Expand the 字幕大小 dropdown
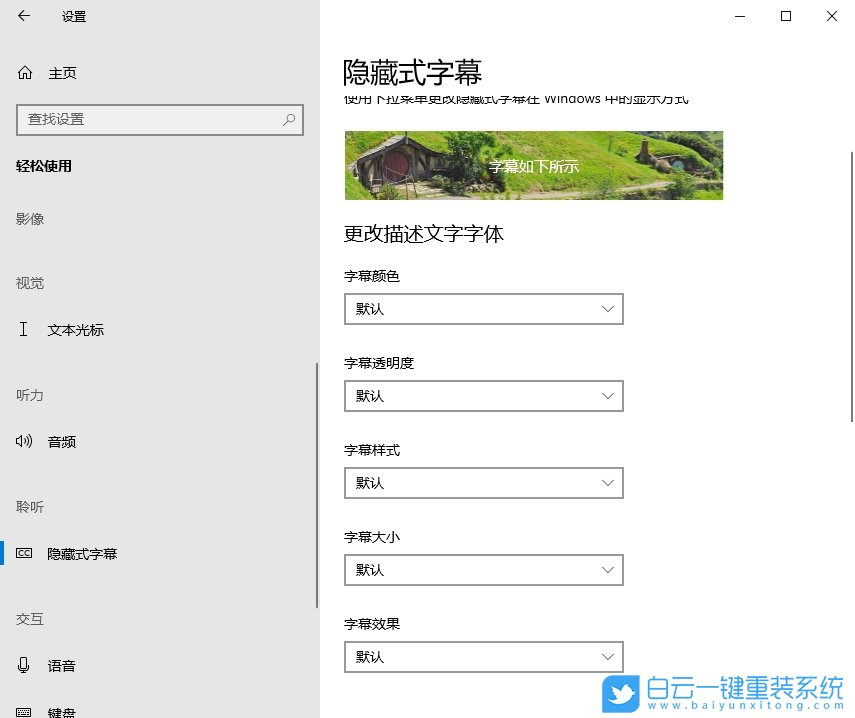The height and width of the screenshot is (718, 855). 483,570
